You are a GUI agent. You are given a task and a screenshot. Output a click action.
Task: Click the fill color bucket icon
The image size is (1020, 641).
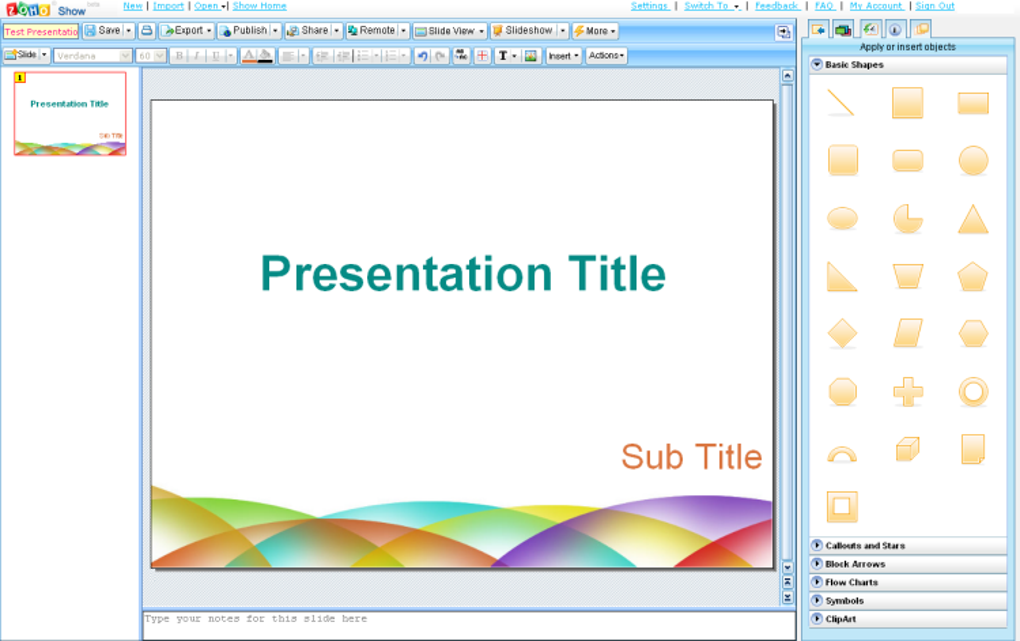(x=265, y=56)
